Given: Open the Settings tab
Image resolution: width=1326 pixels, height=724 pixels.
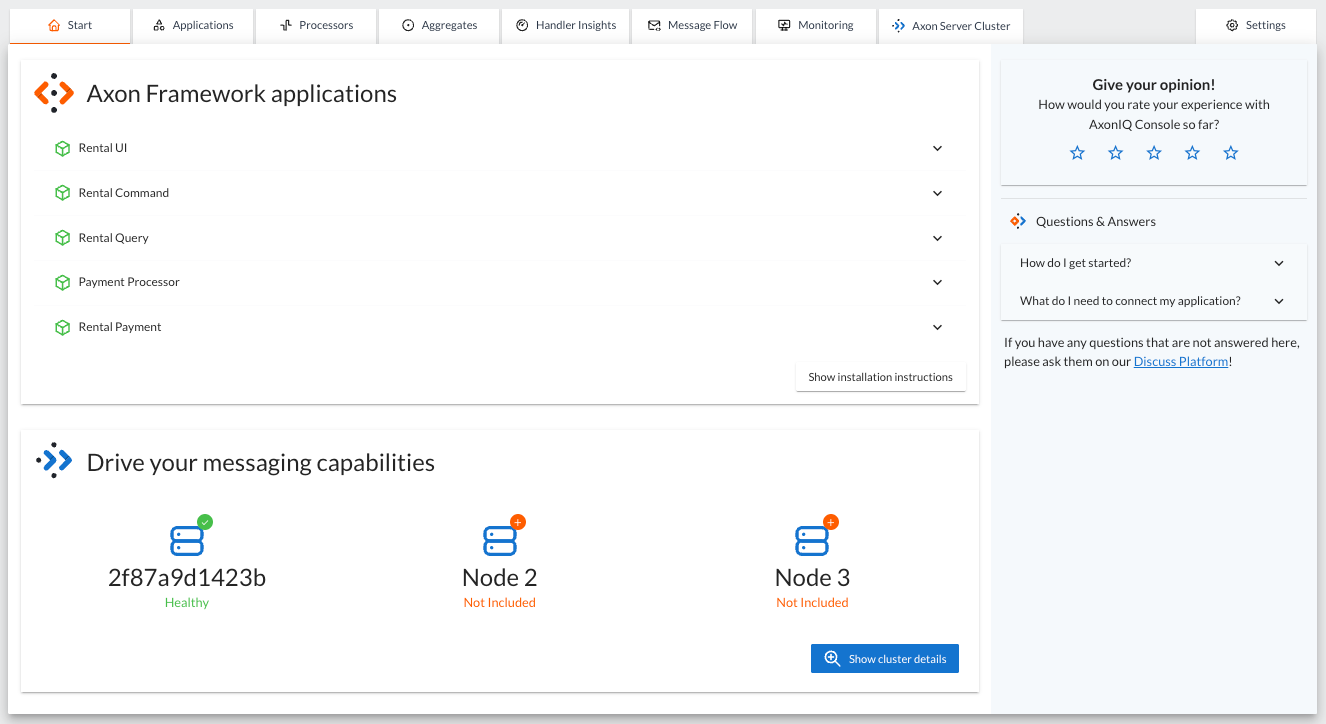Looking at the screenshot, I should [x=1256, y=26].
